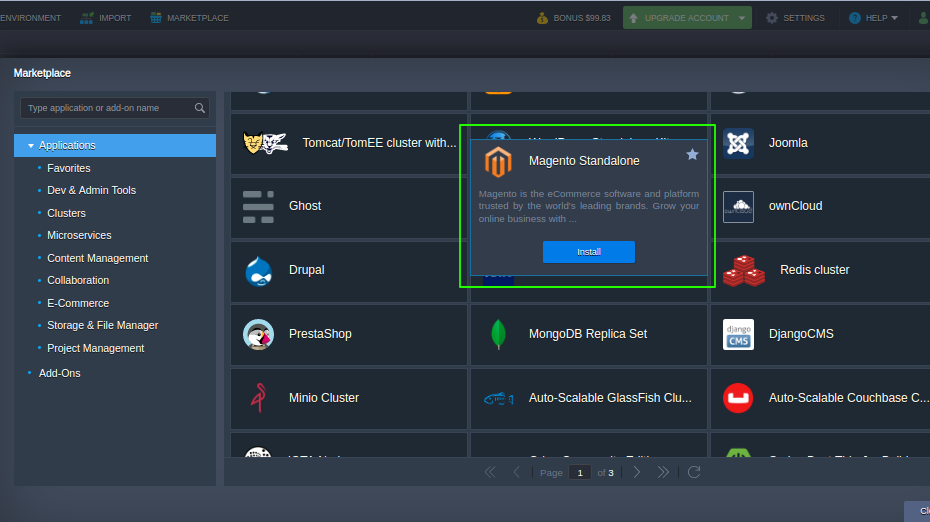Click the Joomla app icon
The height and width of the screenshot is (522, 930).
[x=738, y=143]
